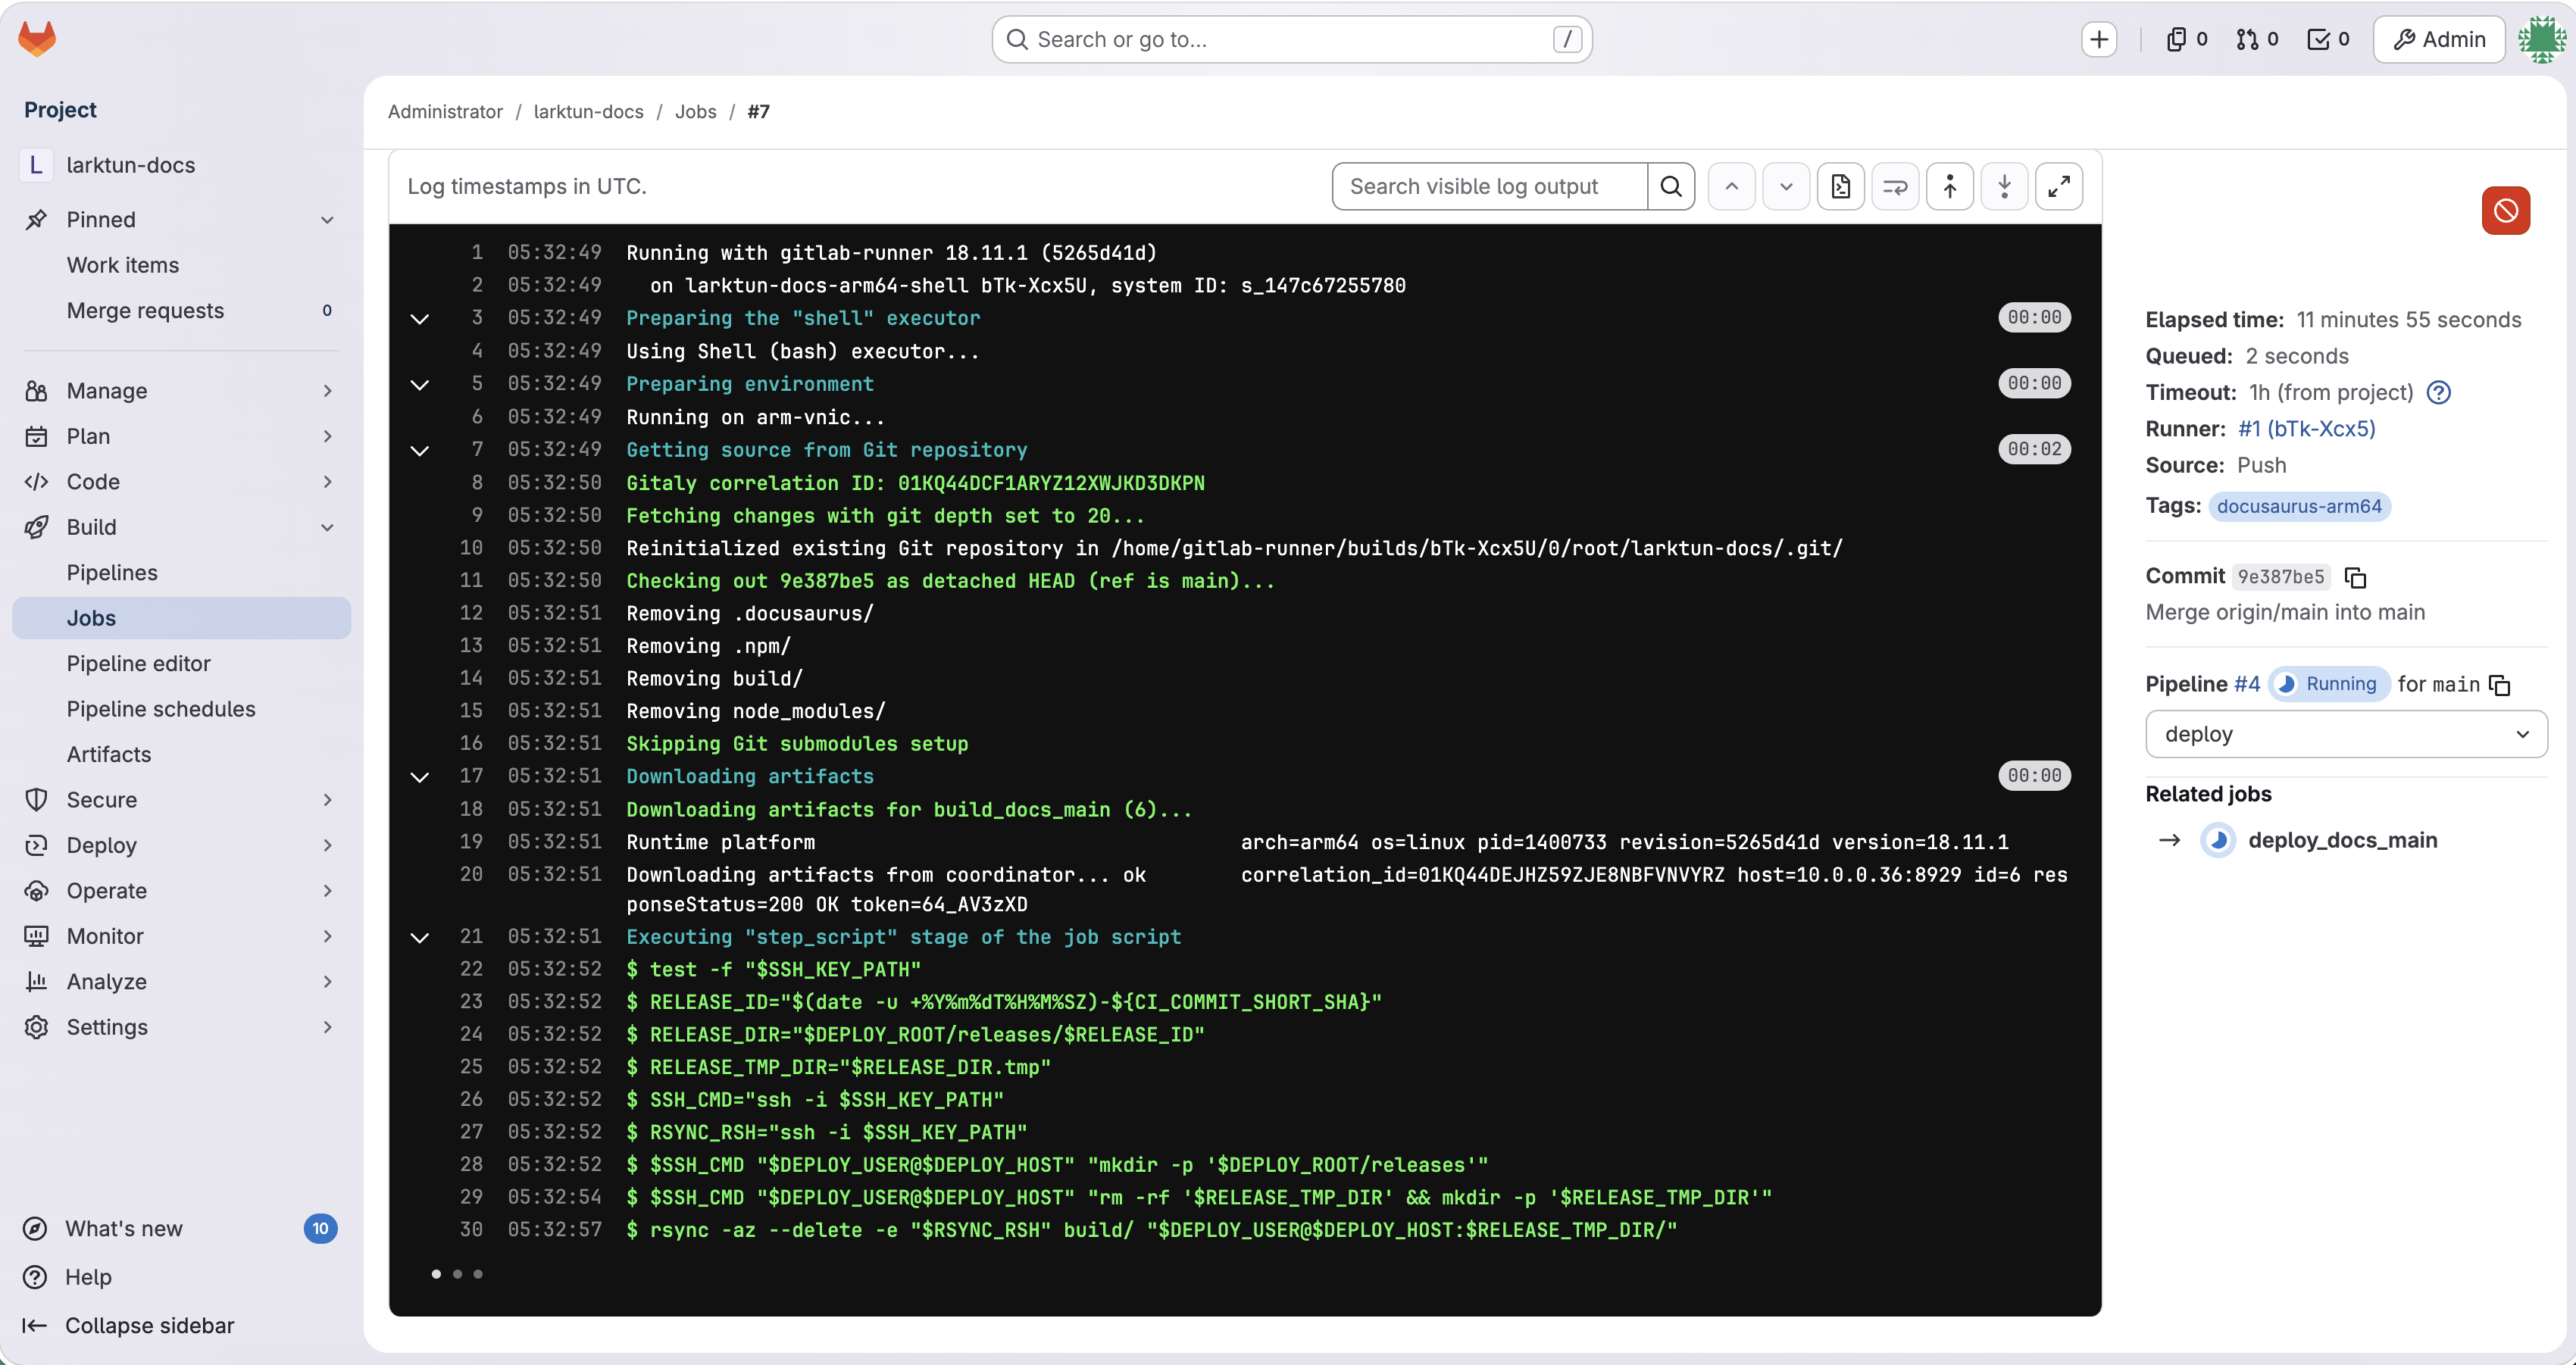Toggle line wrapping in the job log
The image size is (2576, 1365).
coord(1896,186)
